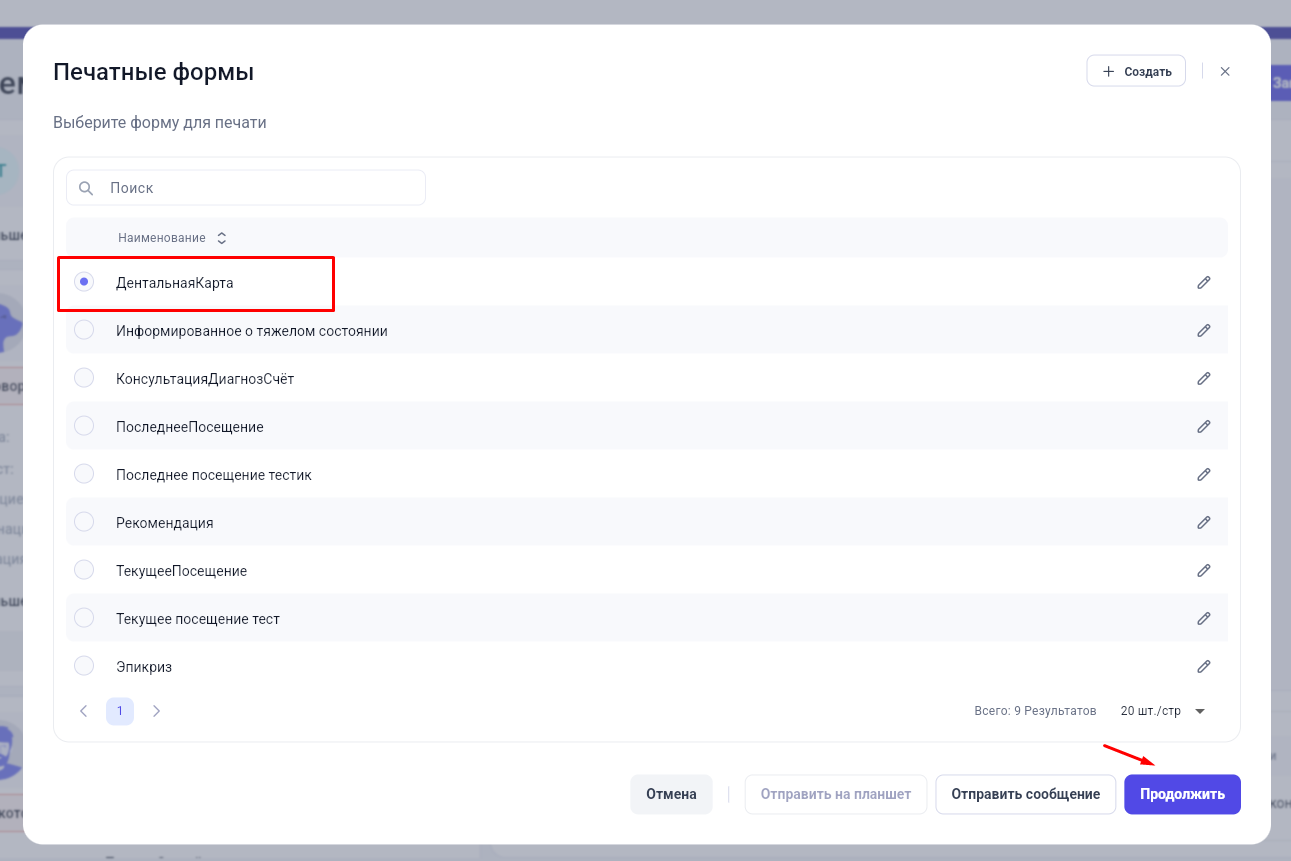Click the Последнее посещение тестик row text
The image size is (1291, 861).
pos(214,475)
